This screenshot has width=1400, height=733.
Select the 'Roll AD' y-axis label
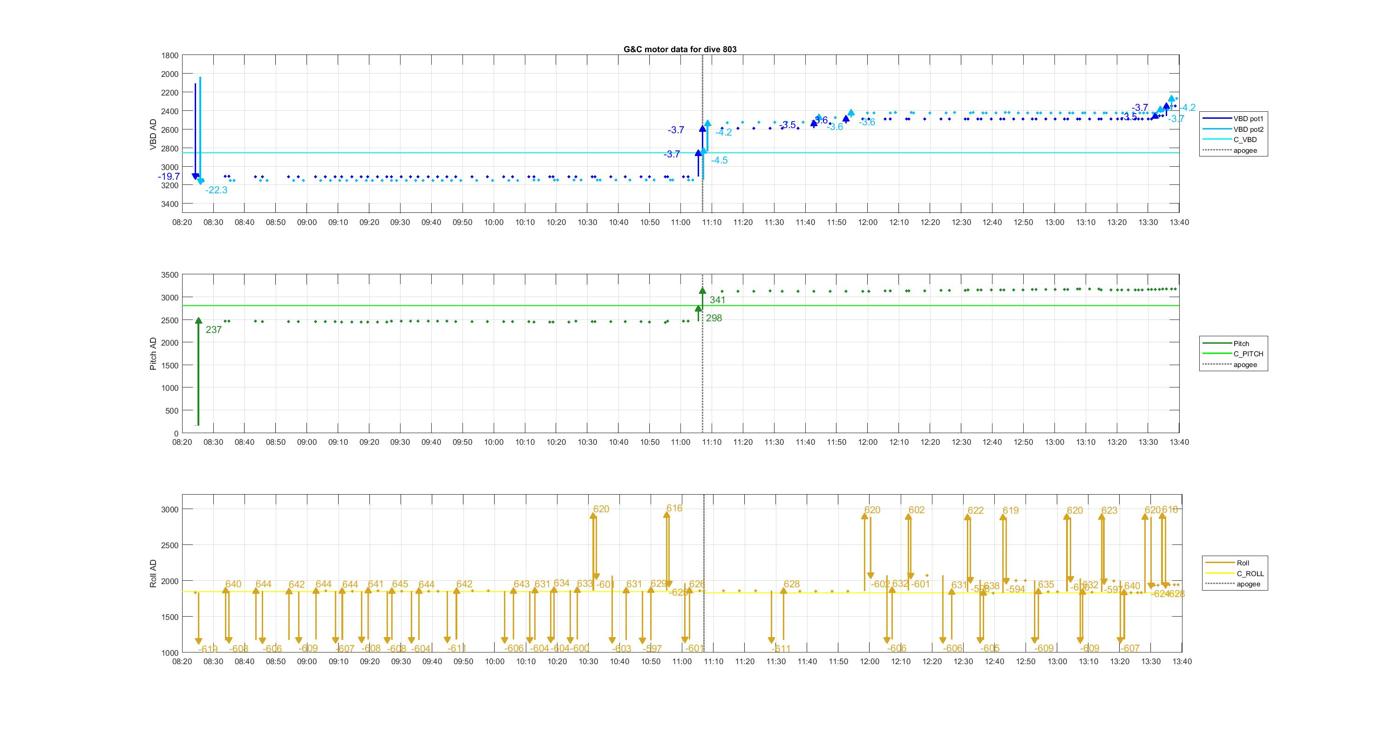pyautogui.click(x=153, y=573)
